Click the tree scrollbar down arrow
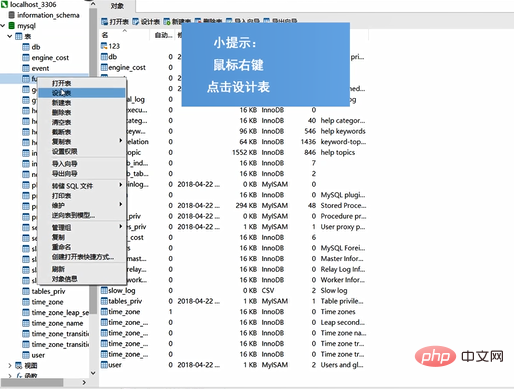This screenshot has height=389, width=514. click(x=93, y=373)
